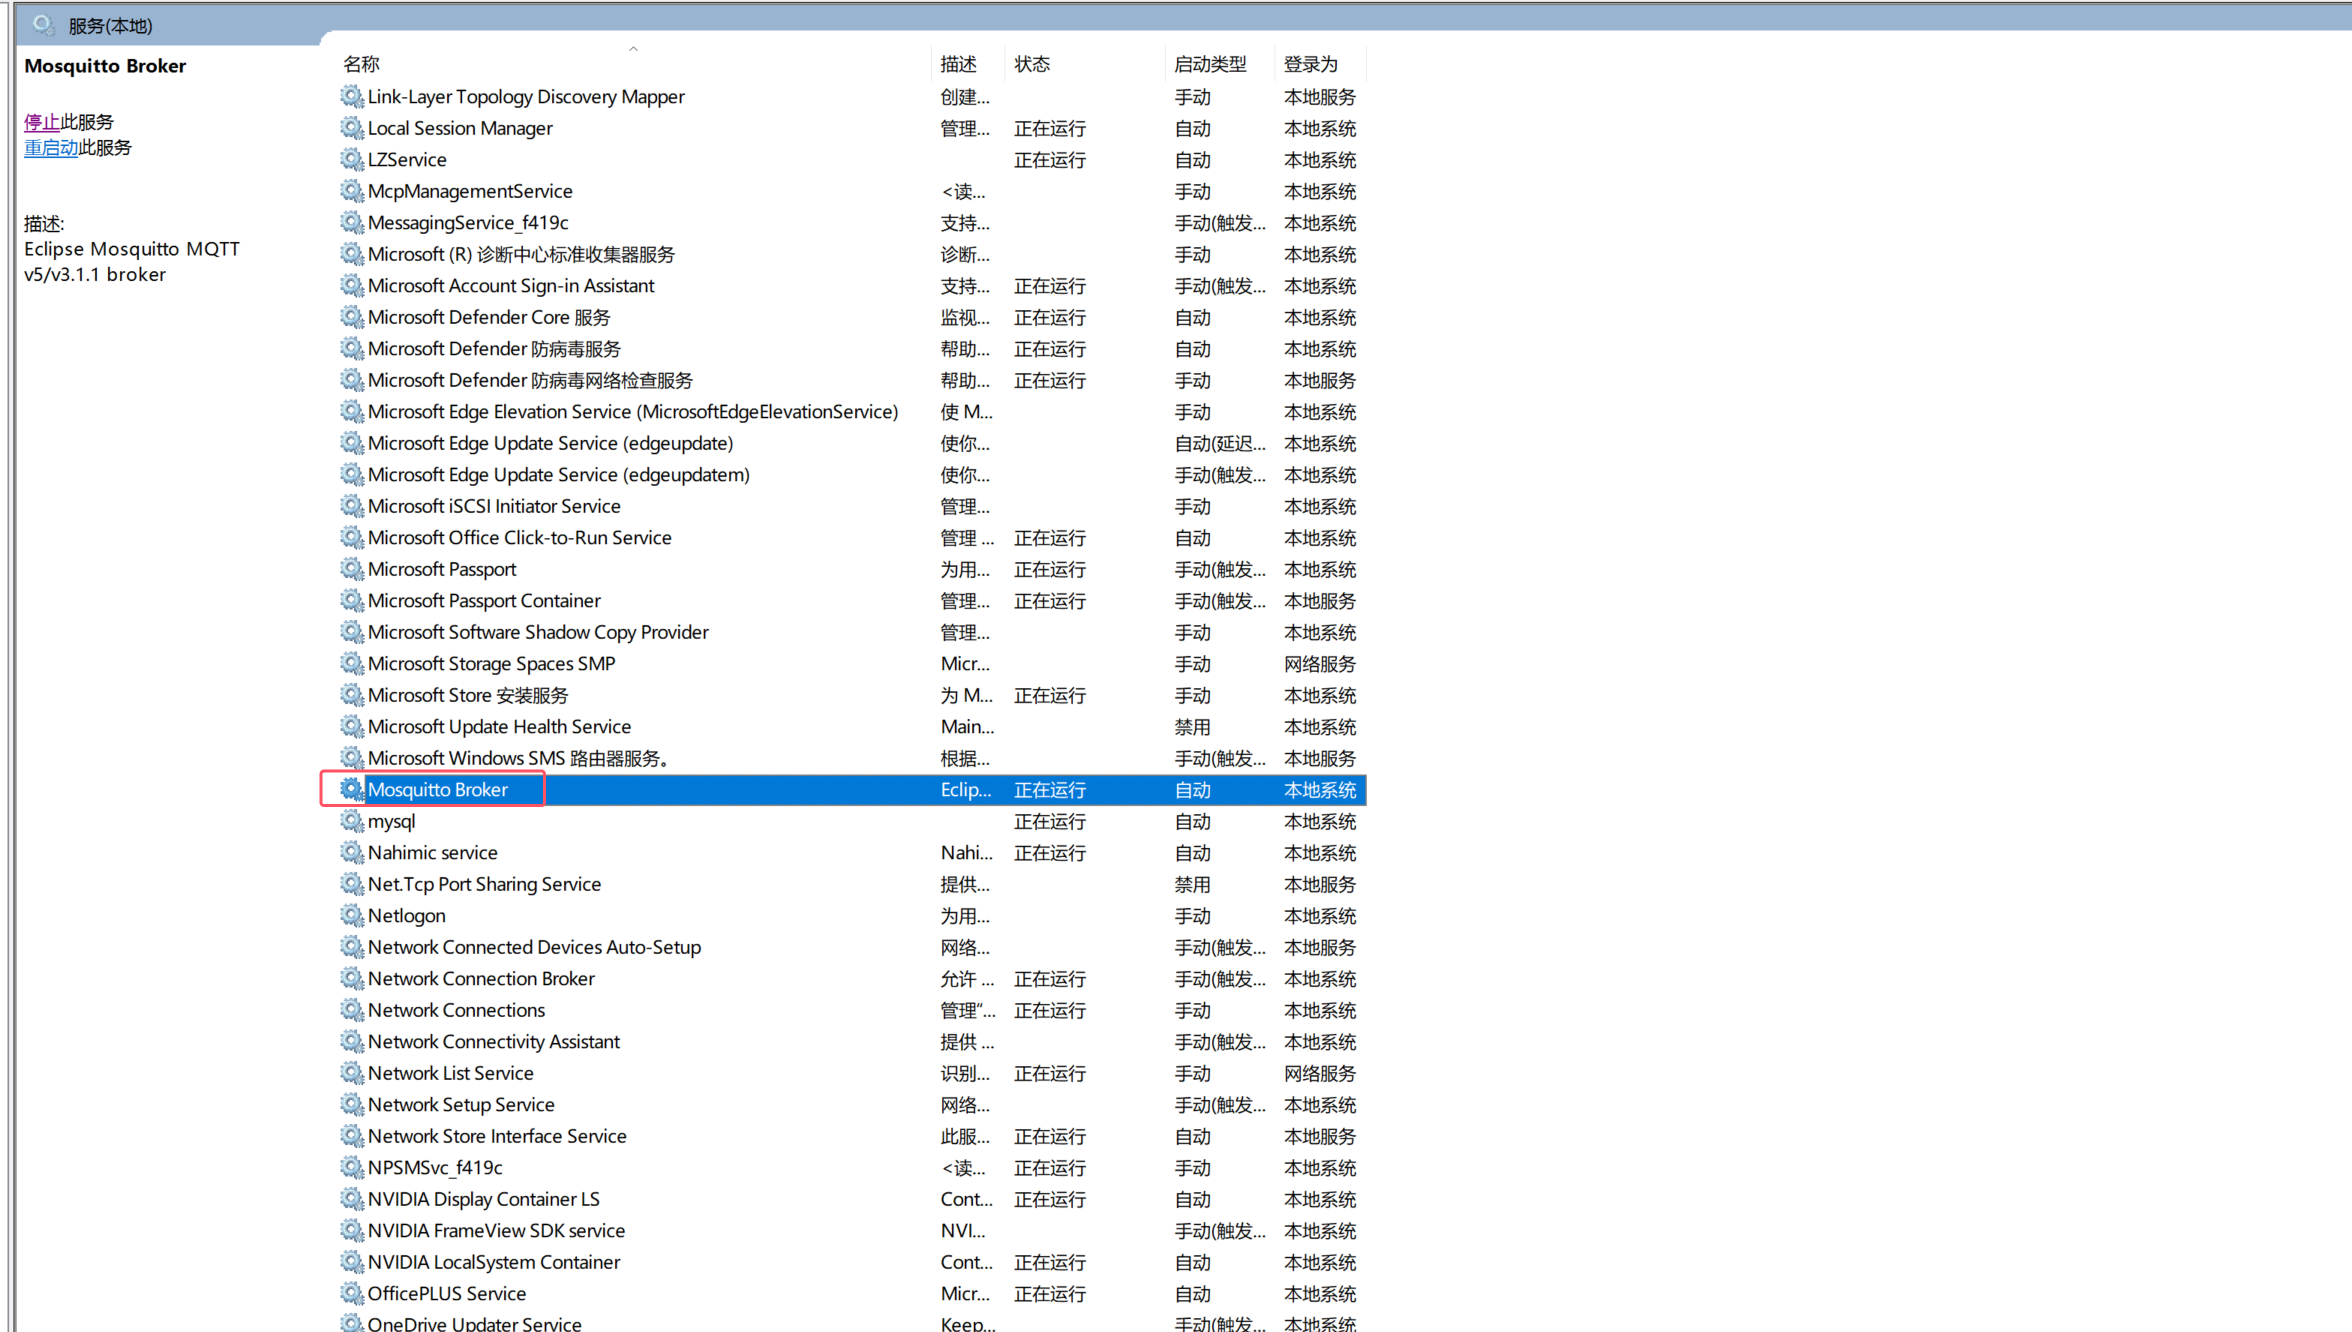This screenshot has width=2352, height=1332.
Task: Click the 登录为 column header
Action: click(x=1310, y=64)
